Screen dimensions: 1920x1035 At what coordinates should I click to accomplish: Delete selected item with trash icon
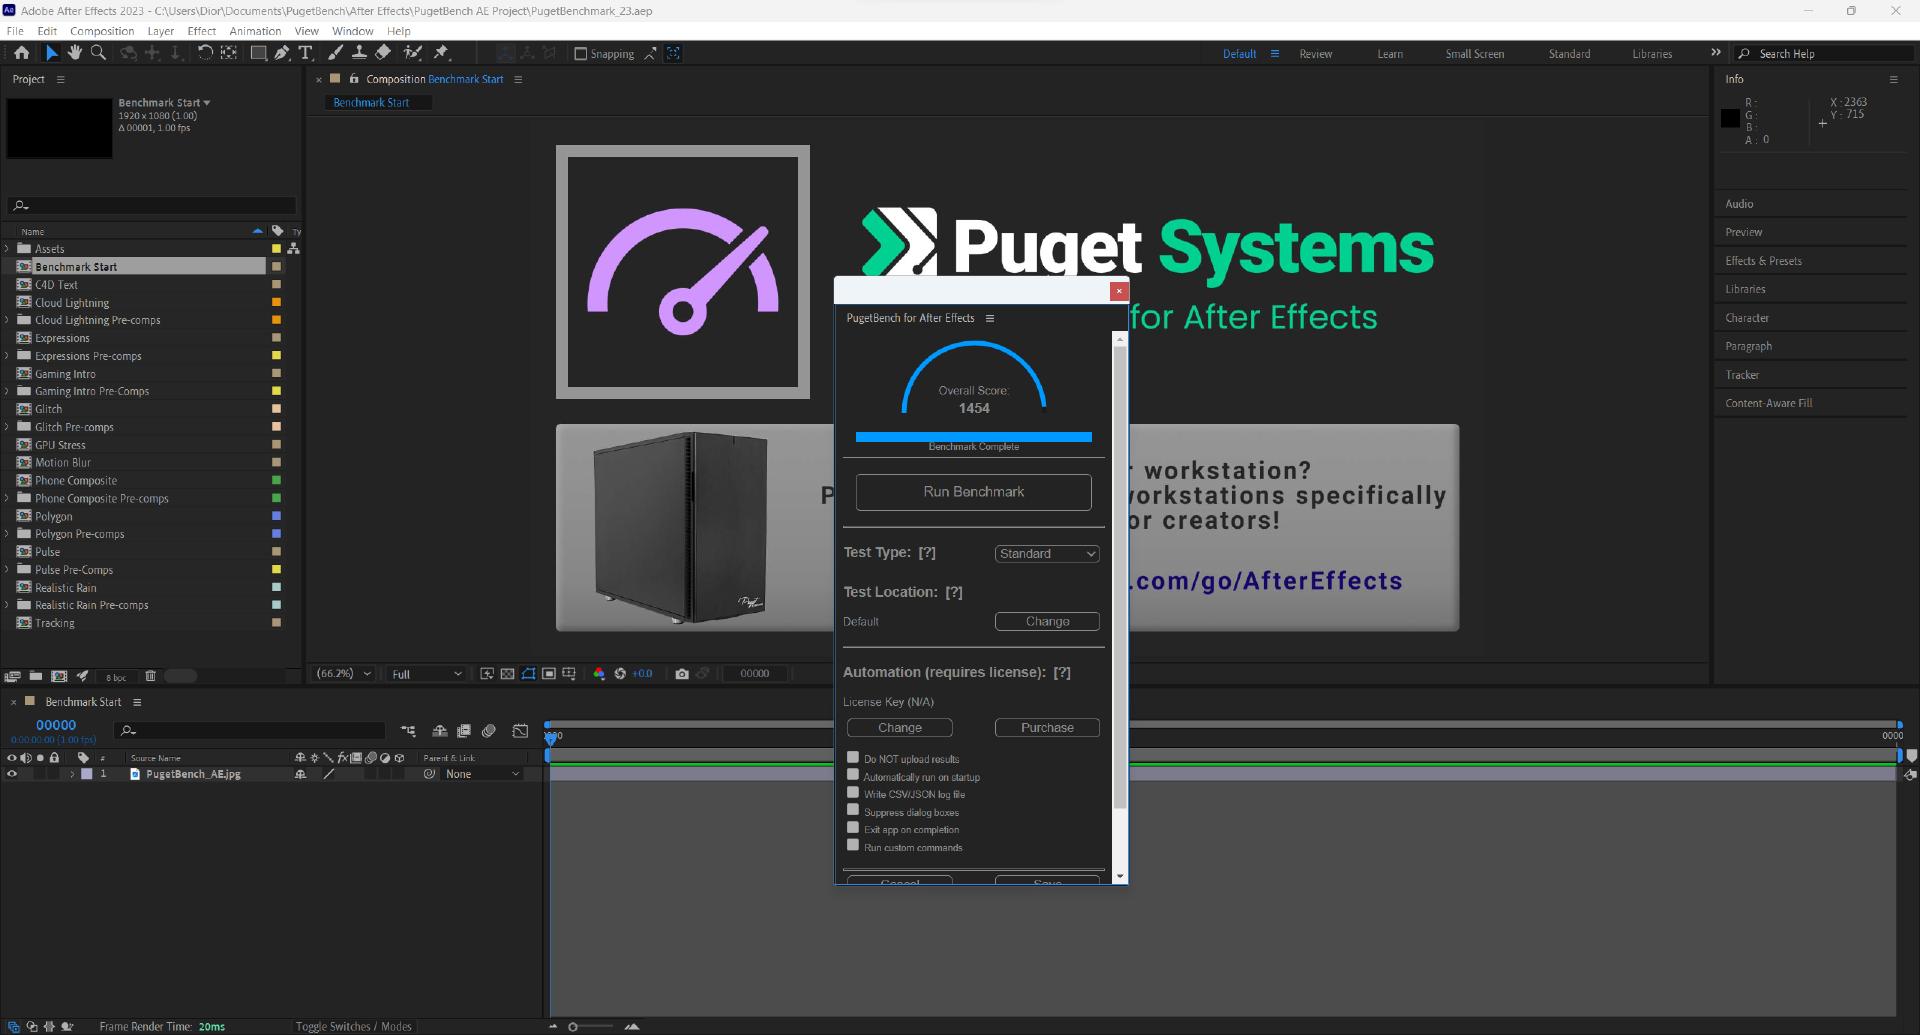[150, 676]
